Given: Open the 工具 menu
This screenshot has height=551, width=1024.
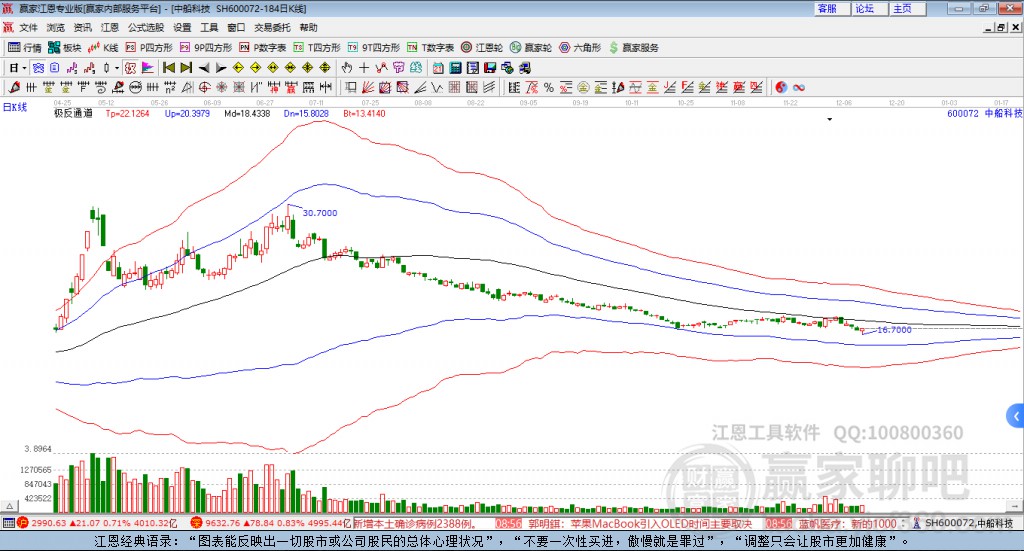Looking at the screenshot, I should [209, 27].
